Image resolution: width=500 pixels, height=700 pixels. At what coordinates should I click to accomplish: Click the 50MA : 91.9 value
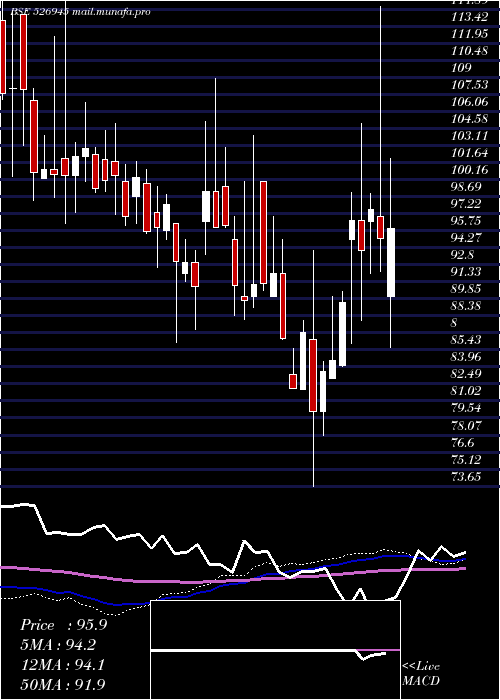63,684
